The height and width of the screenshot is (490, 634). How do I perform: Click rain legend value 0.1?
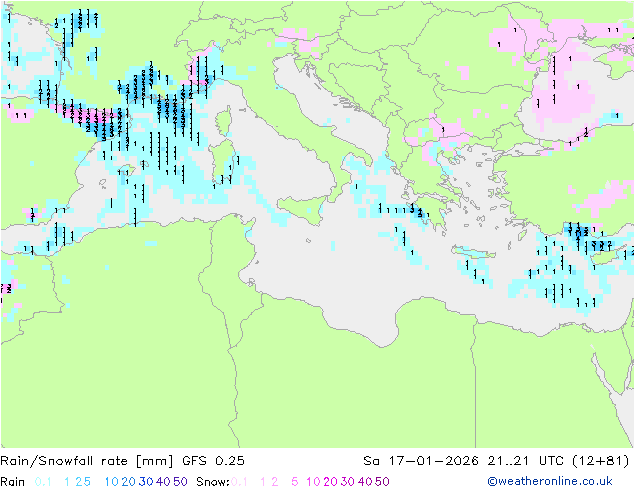(43, 482)
